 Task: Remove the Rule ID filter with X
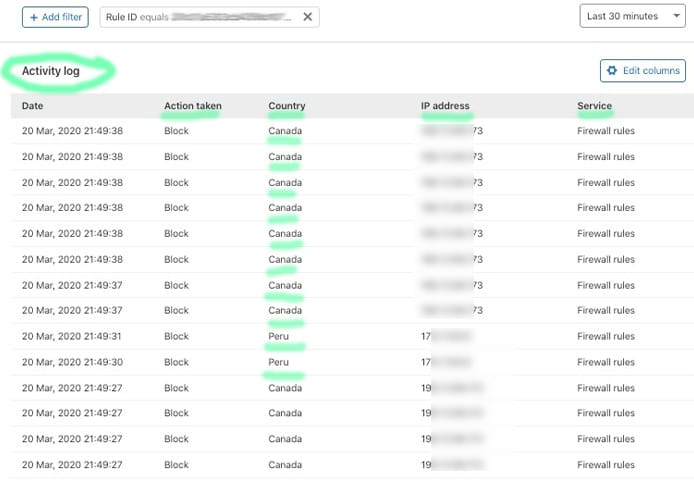coord(307,17)
